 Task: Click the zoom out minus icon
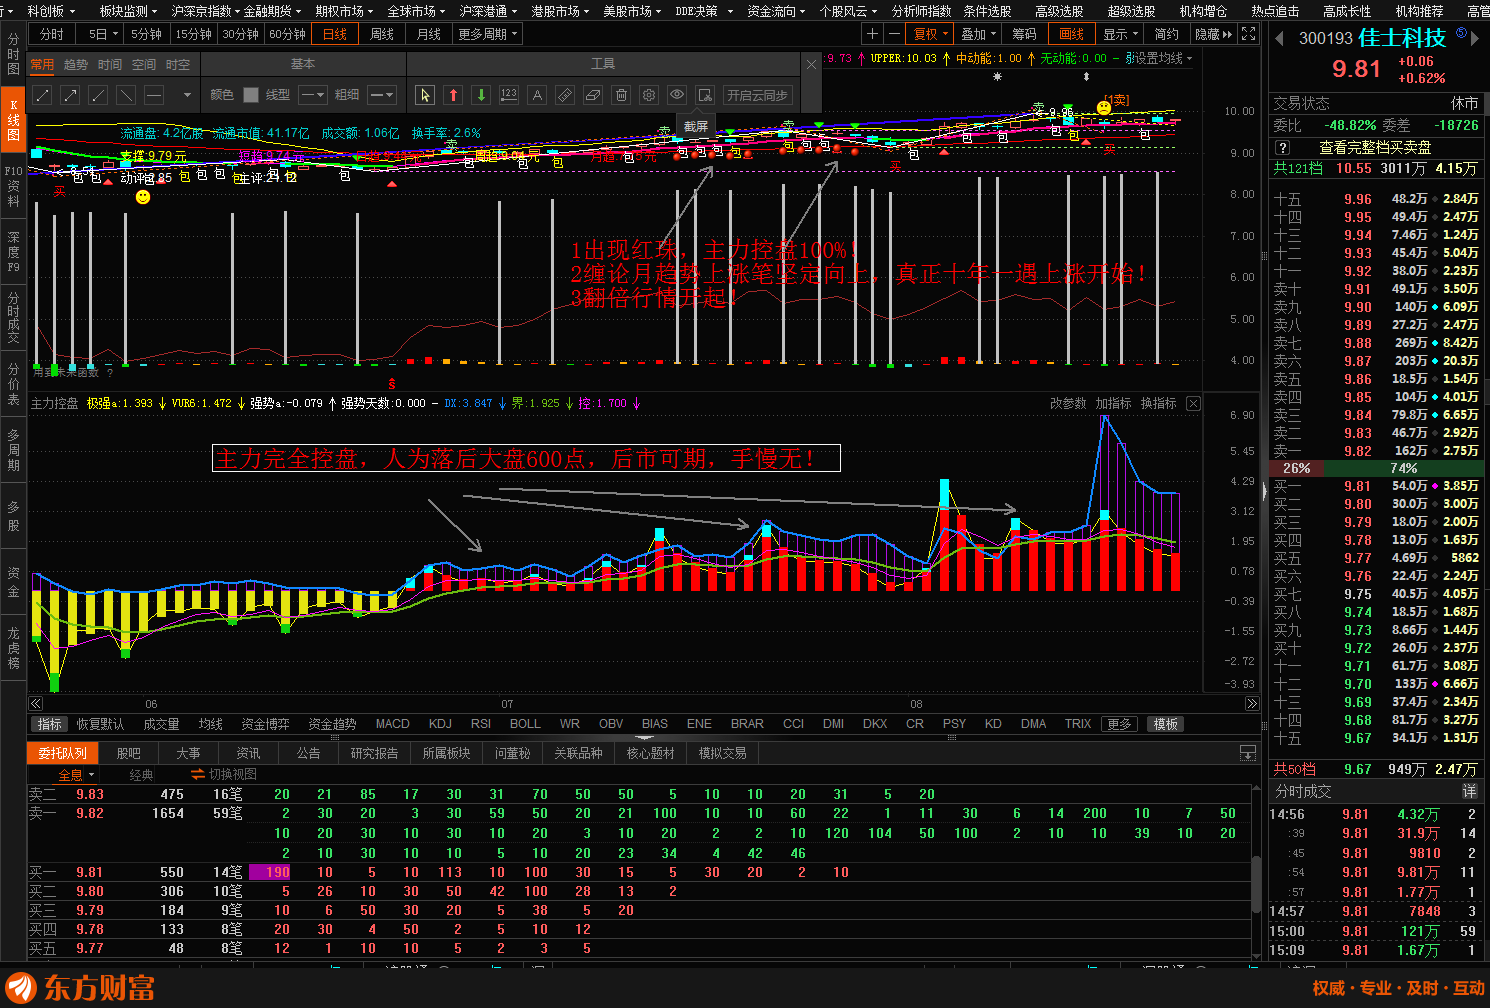(894, 34)
